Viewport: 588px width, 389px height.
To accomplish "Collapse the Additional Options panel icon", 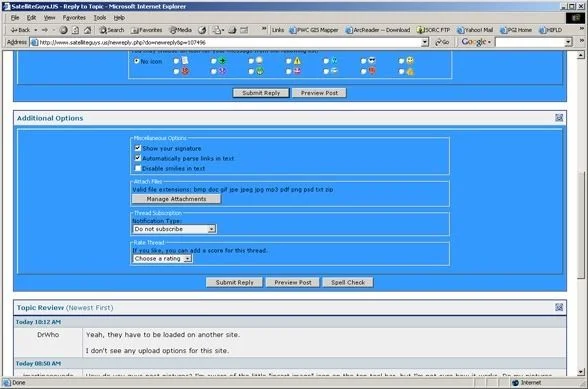I will [559, 118].
